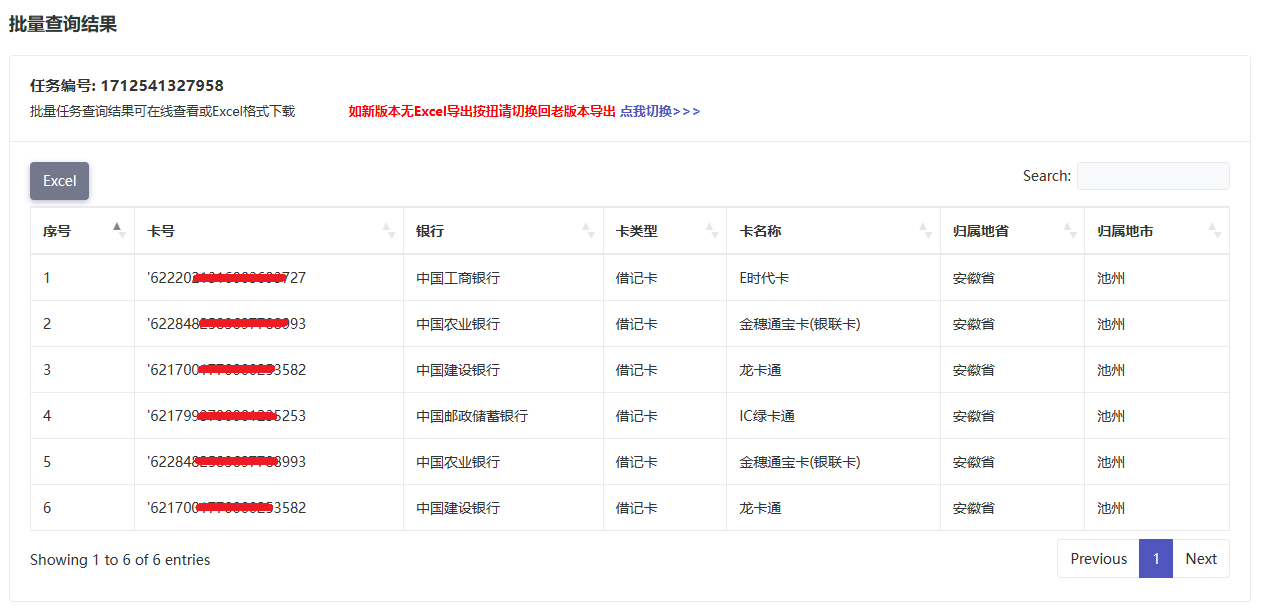Viewport: 1263px width, 612px height.
Task: Go to the Next page
Action: tap(1201, 559)
